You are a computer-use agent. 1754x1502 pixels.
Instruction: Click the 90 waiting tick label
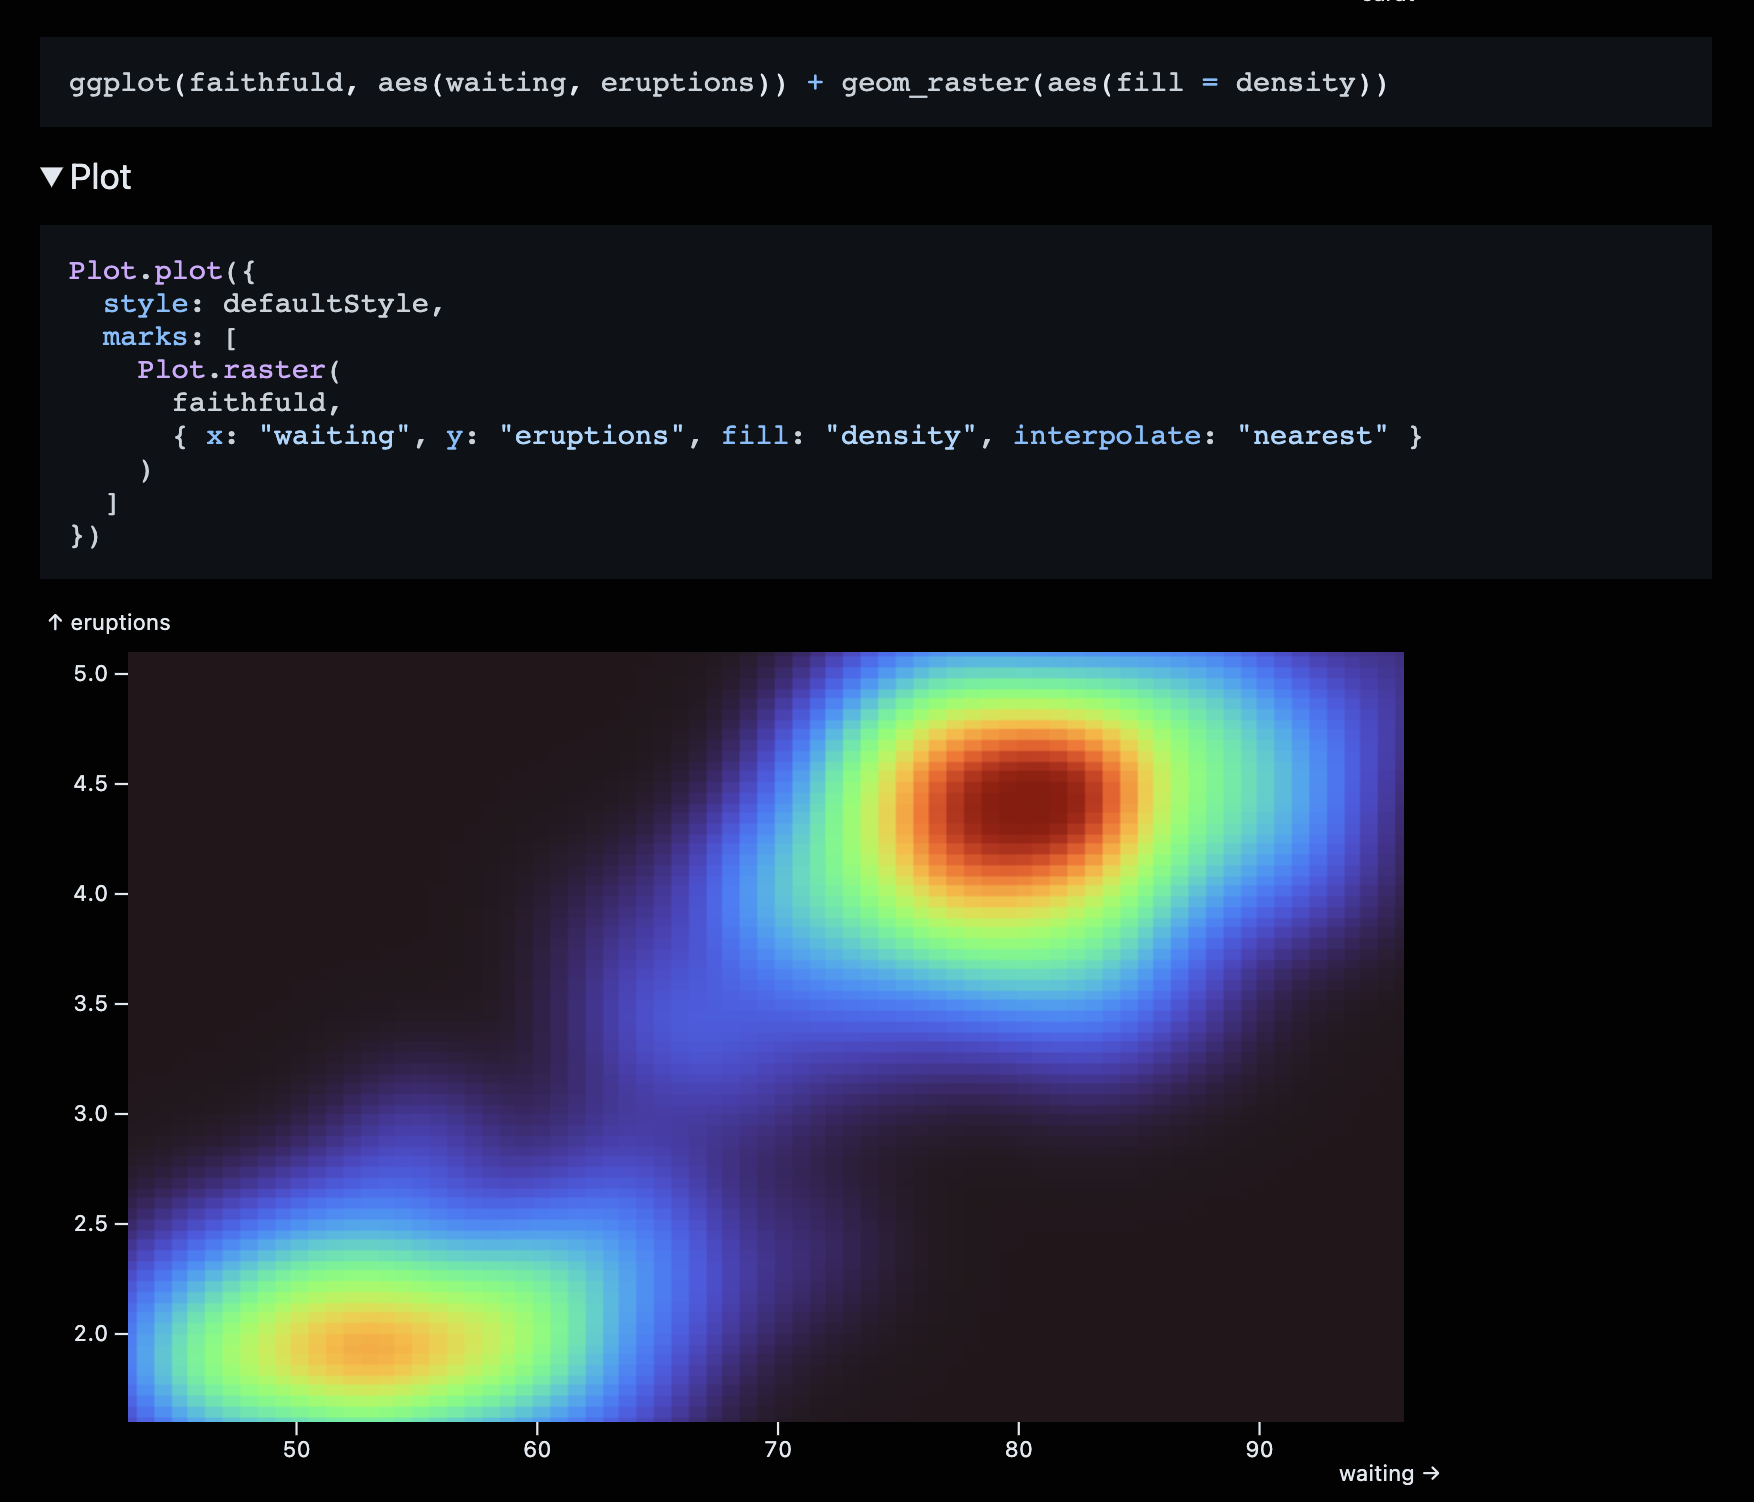1260,1448
